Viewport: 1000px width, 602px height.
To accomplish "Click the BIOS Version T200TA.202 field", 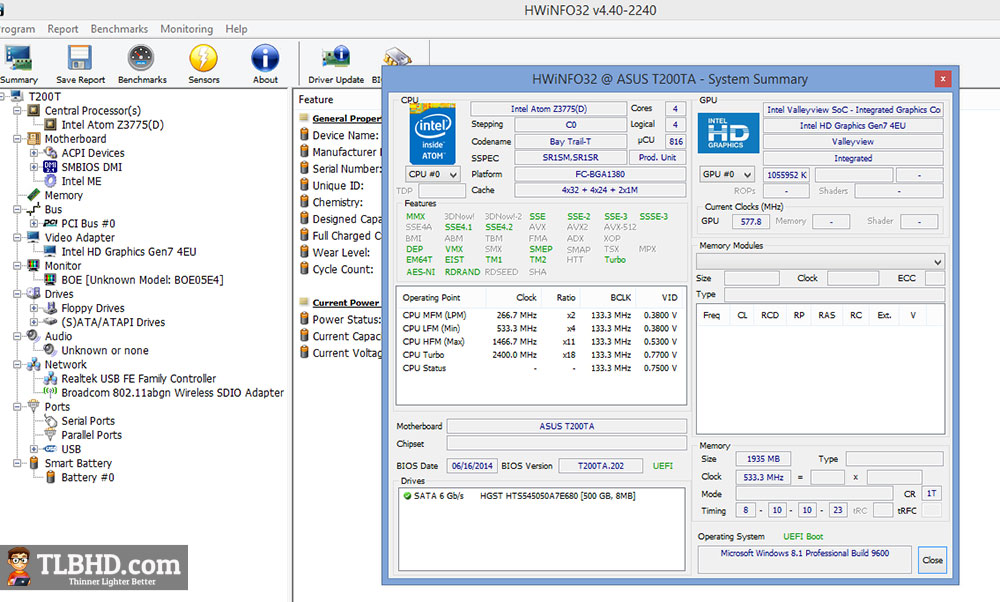I will 601,466.
